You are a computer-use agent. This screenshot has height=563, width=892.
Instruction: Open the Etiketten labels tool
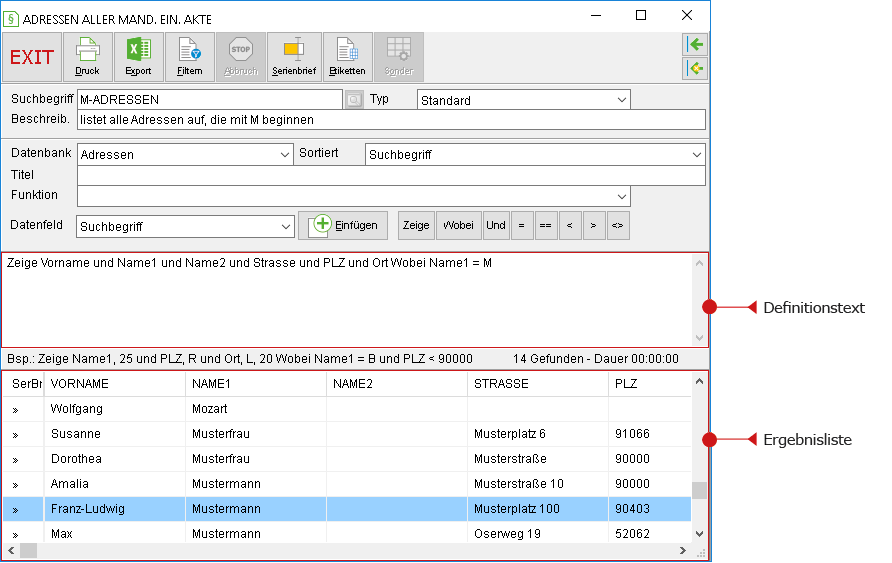(348, 57)
